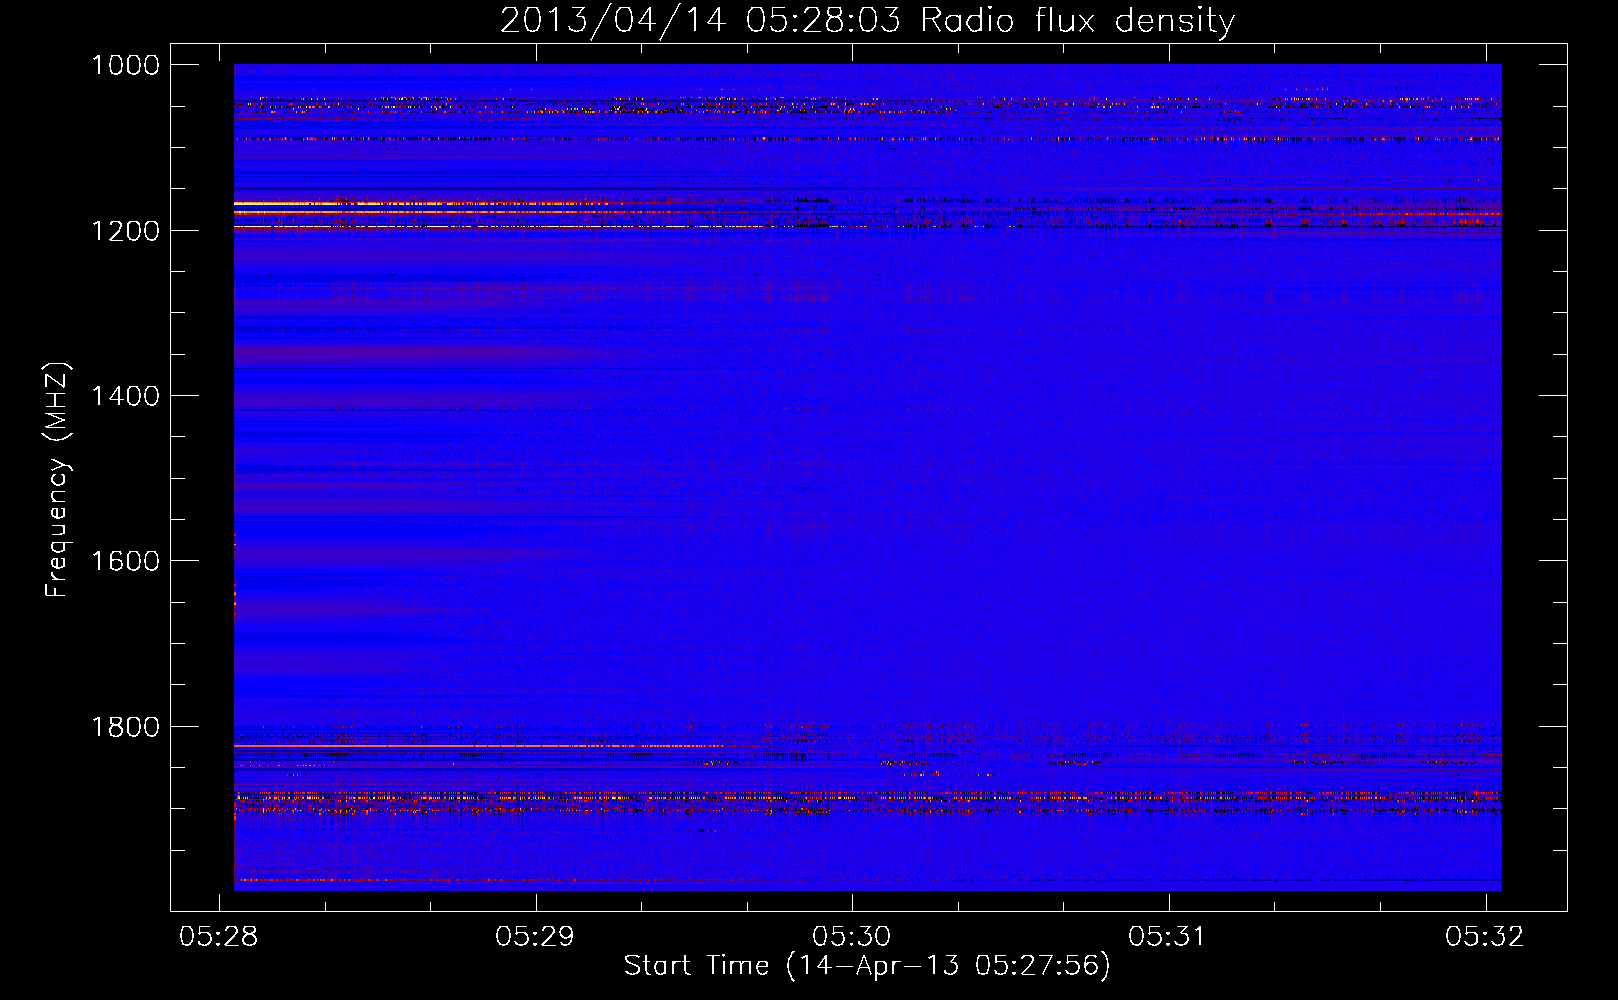
Task: Click the 05:31 time tick label
Action: coord(1168,936)
